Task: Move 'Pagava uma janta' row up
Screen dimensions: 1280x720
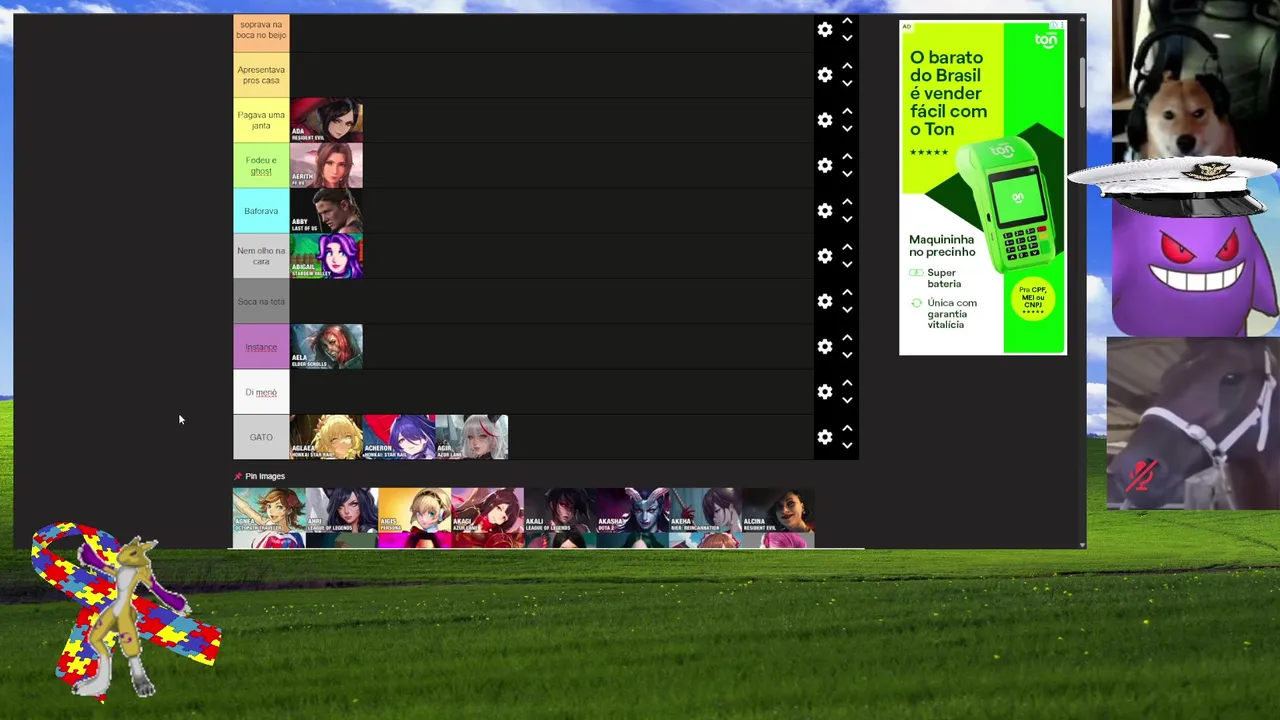Action: tap(847, 111)
